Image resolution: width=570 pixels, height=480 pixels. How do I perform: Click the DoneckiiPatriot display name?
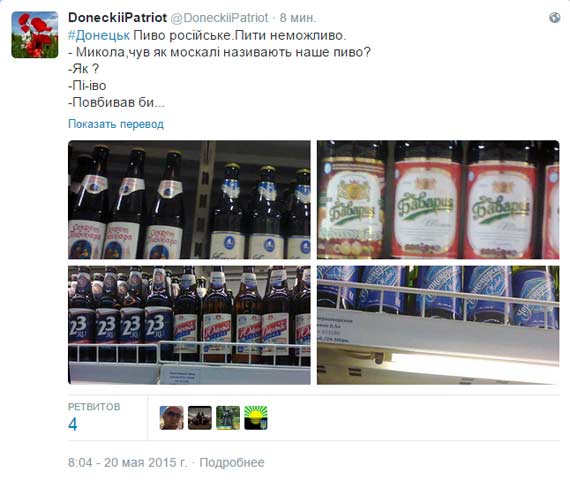point(117,17)
